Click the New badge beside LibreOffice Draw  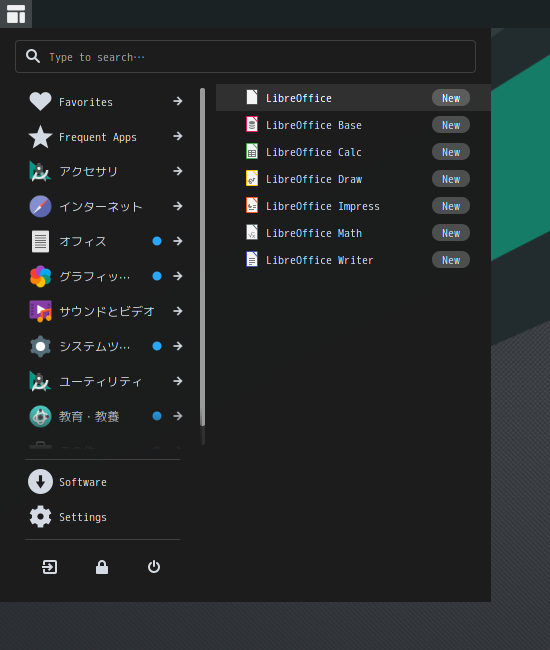451,179
